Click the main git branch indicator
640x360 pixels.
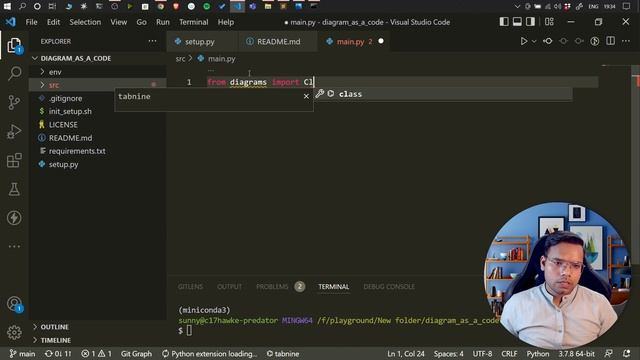coord(22,353)
